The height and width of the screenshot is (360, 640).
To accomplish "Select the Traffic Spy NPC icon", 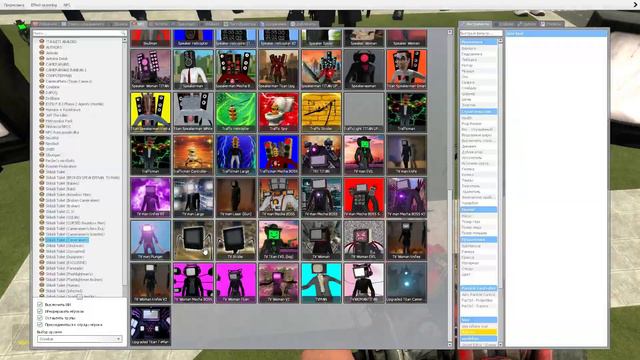I will tap(278, 112).
